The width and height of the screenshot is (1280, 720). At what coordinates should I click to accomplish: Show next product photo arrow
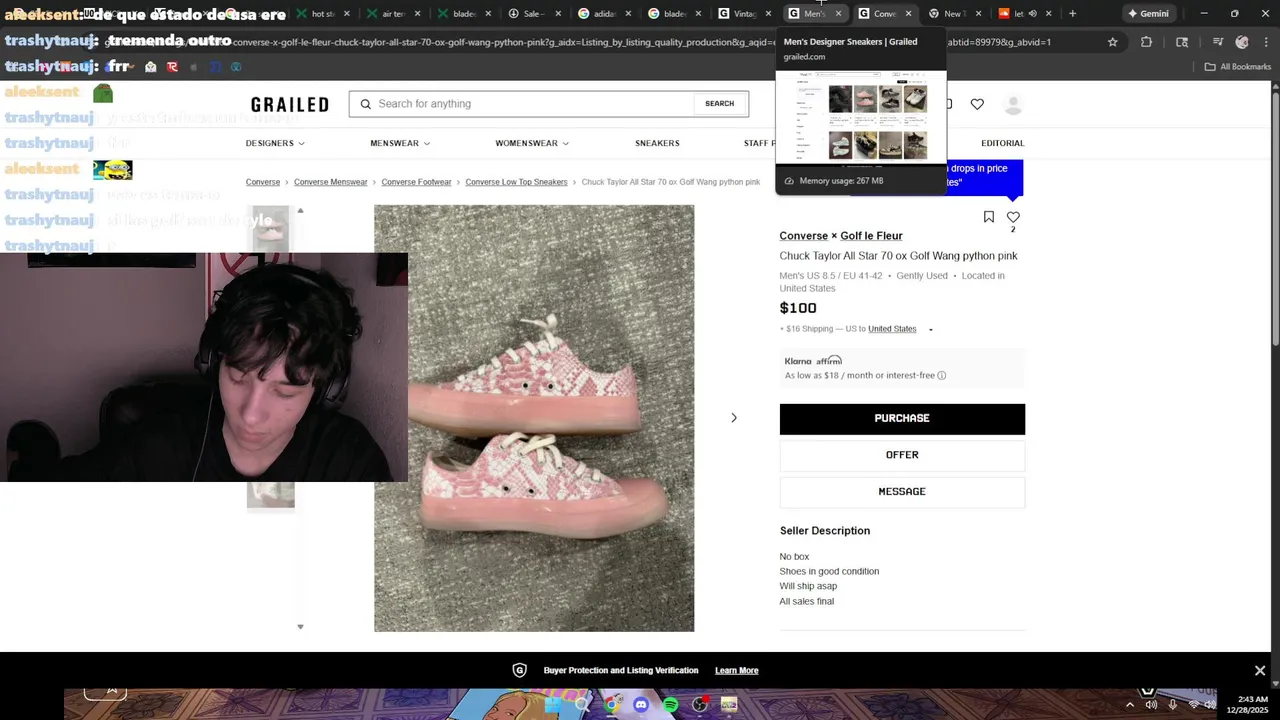tap(734, 418)
